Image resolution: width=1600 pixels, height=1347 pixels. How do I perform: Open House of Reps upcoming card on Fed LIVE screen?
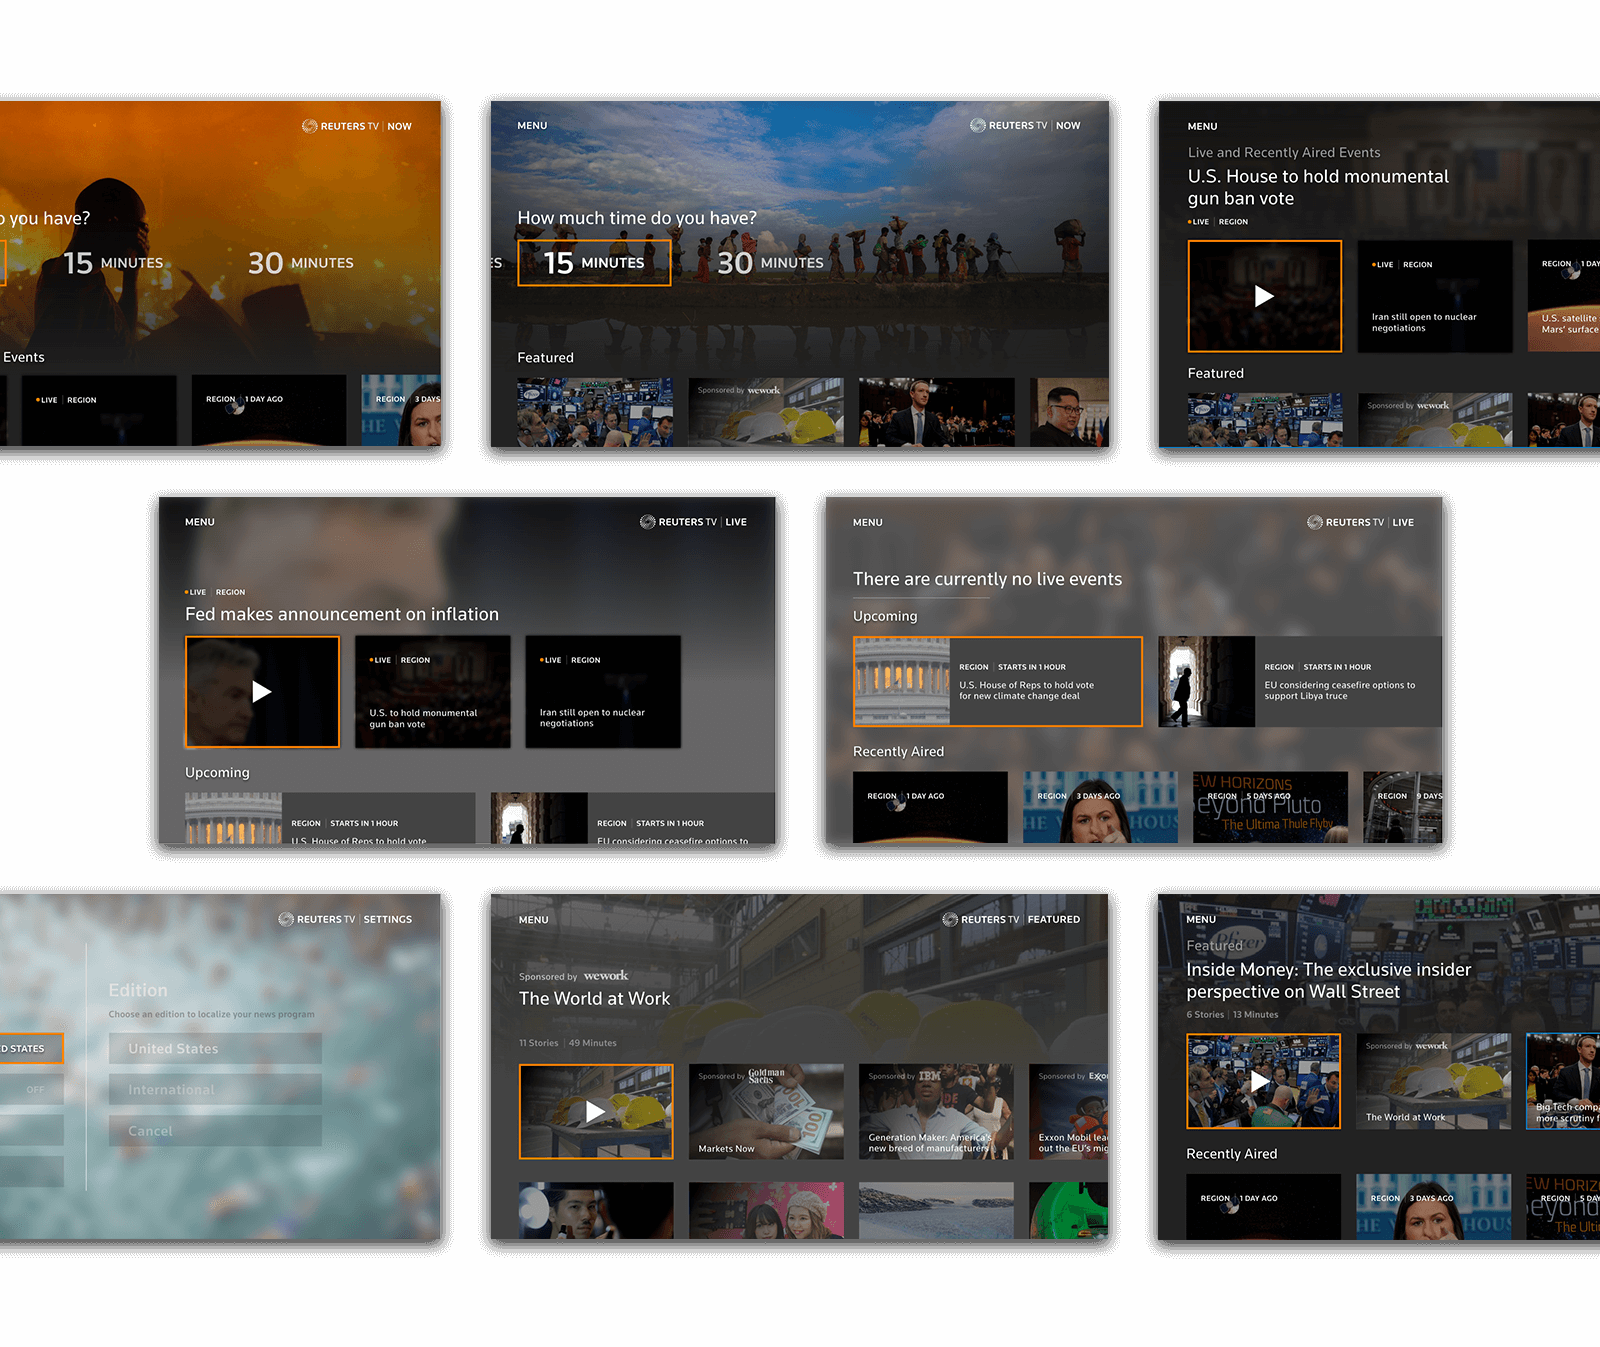coord(330,819)
